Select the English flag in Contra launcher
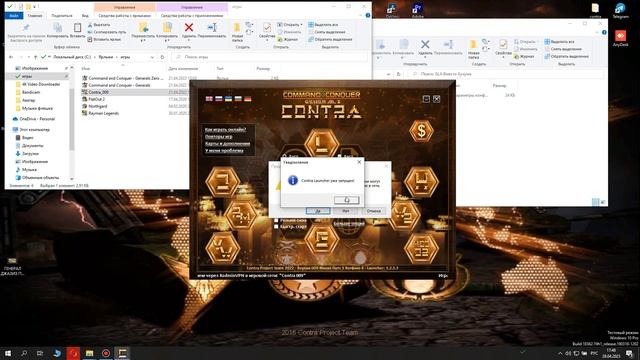The height and width of the screenshot is (360, 640). 209,99
